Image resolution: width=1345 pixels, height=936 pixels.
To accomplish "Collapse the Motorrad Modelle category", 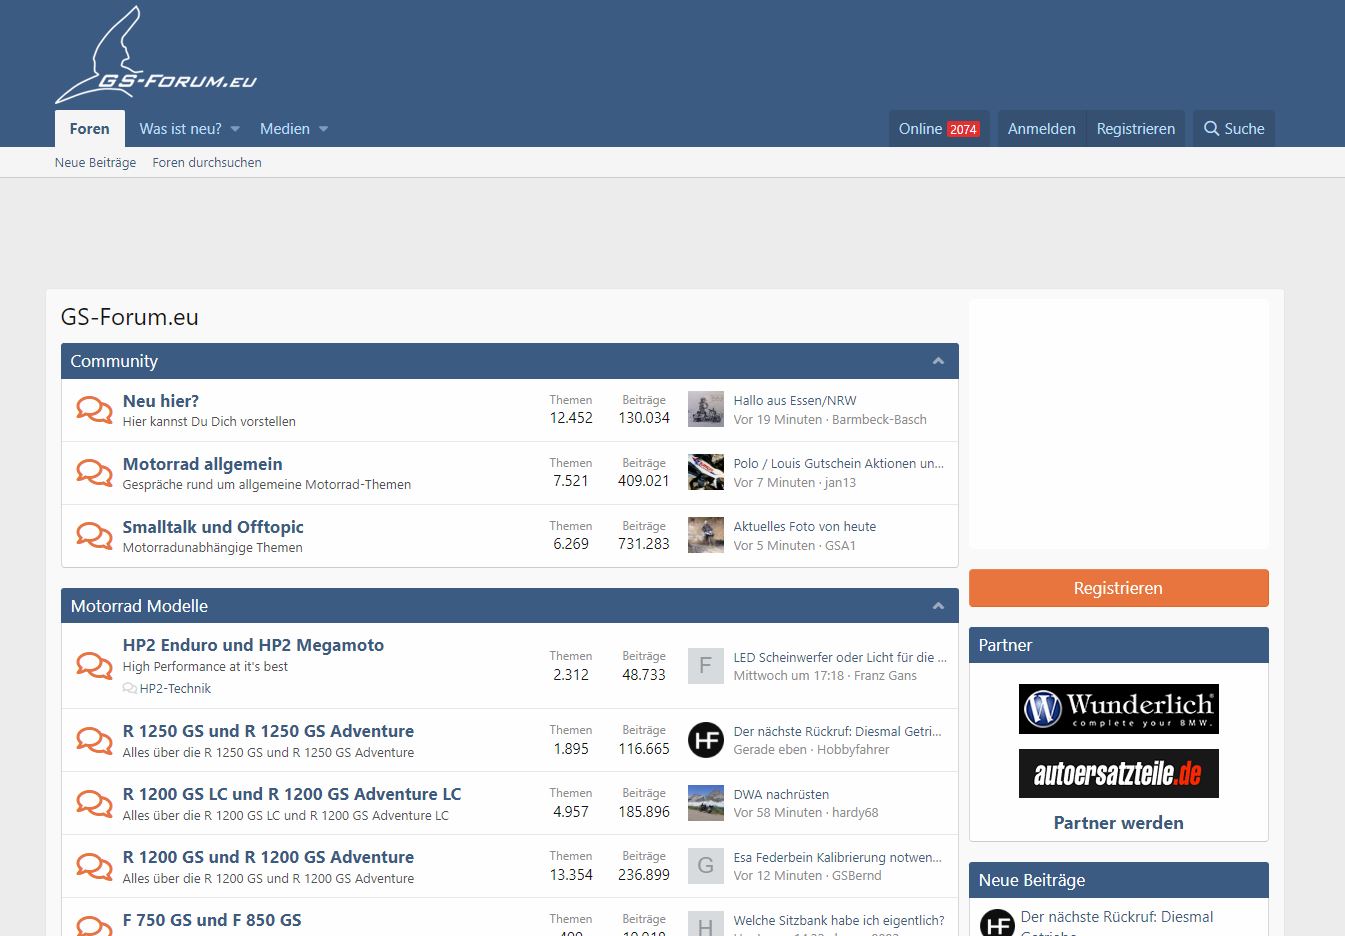I will [x=938, y=606].
